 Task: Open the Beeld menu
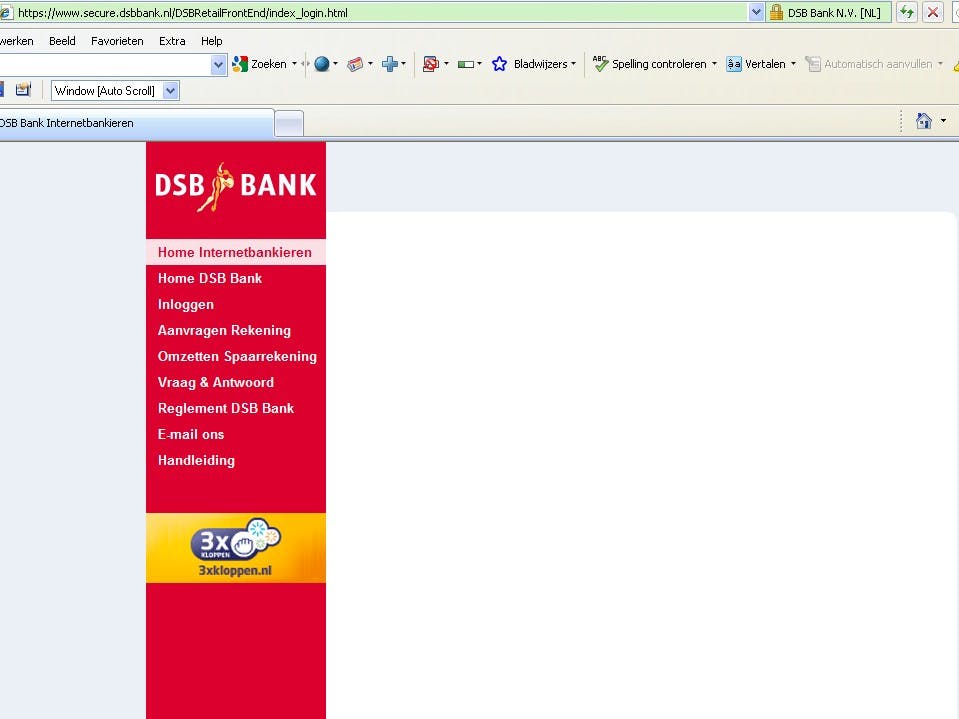pyautogui.click(x=62, y=41)
